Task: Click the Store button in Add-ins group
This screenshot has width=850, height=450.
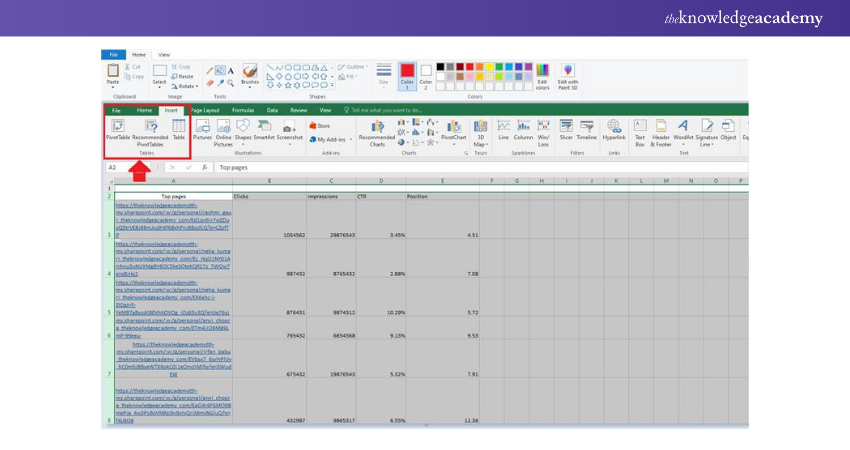Action: tap(320, 126)
